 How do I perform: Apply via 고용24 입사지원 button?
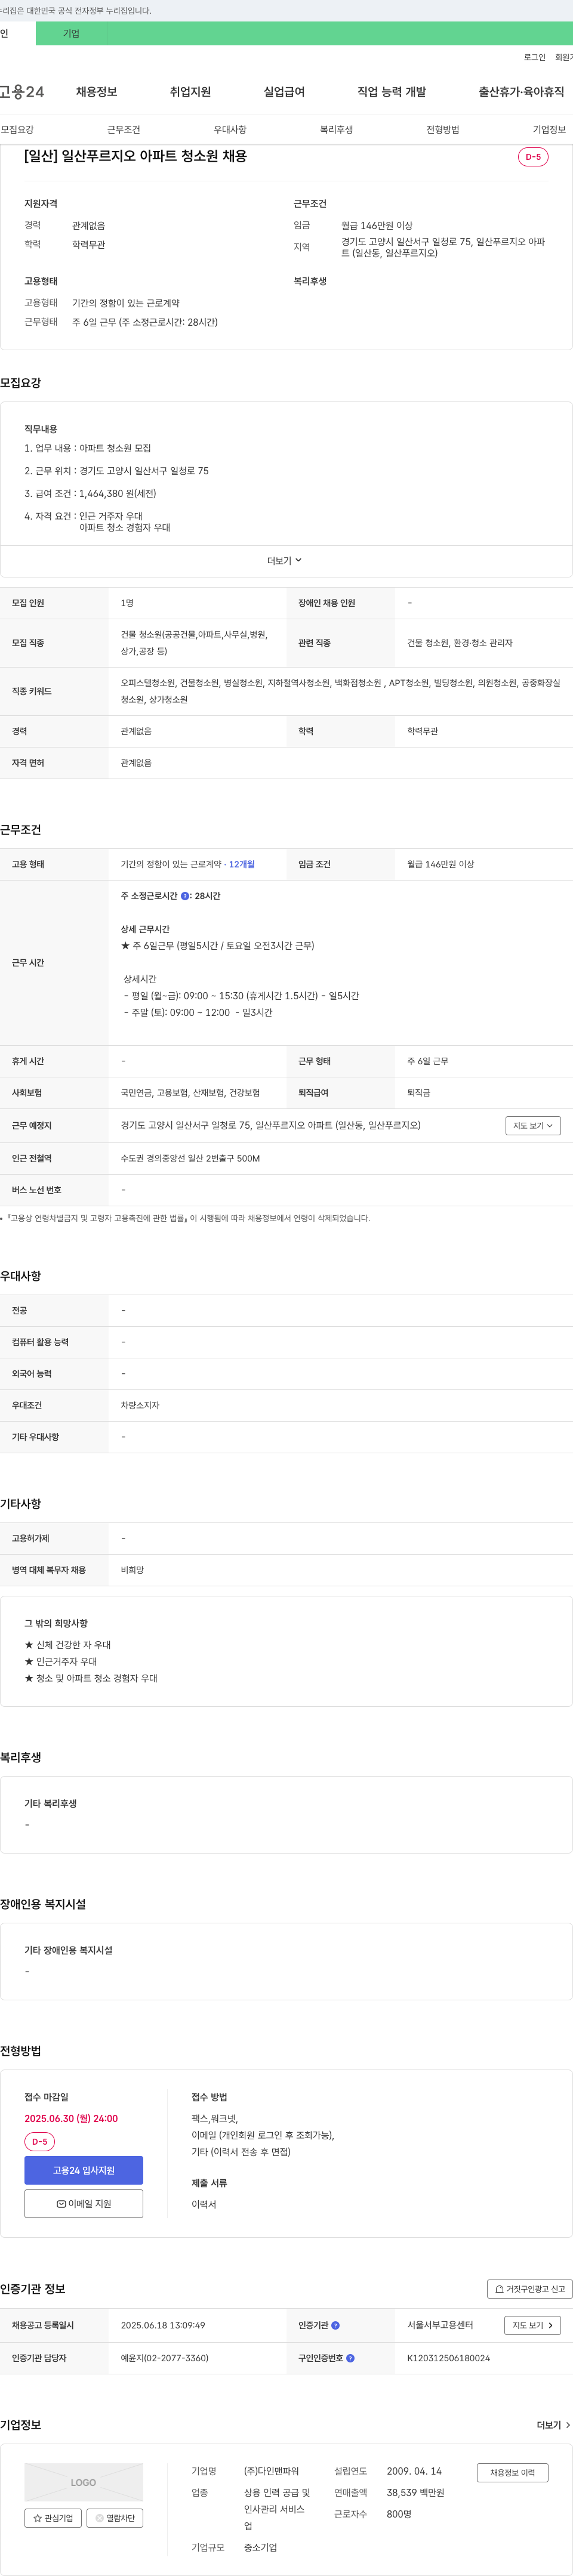coord(83,2170)
